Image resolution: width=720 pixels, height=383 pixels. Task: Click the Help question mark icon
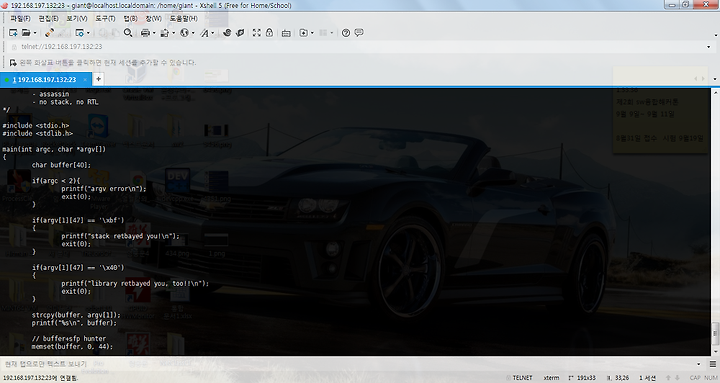[x=346, y=33]
